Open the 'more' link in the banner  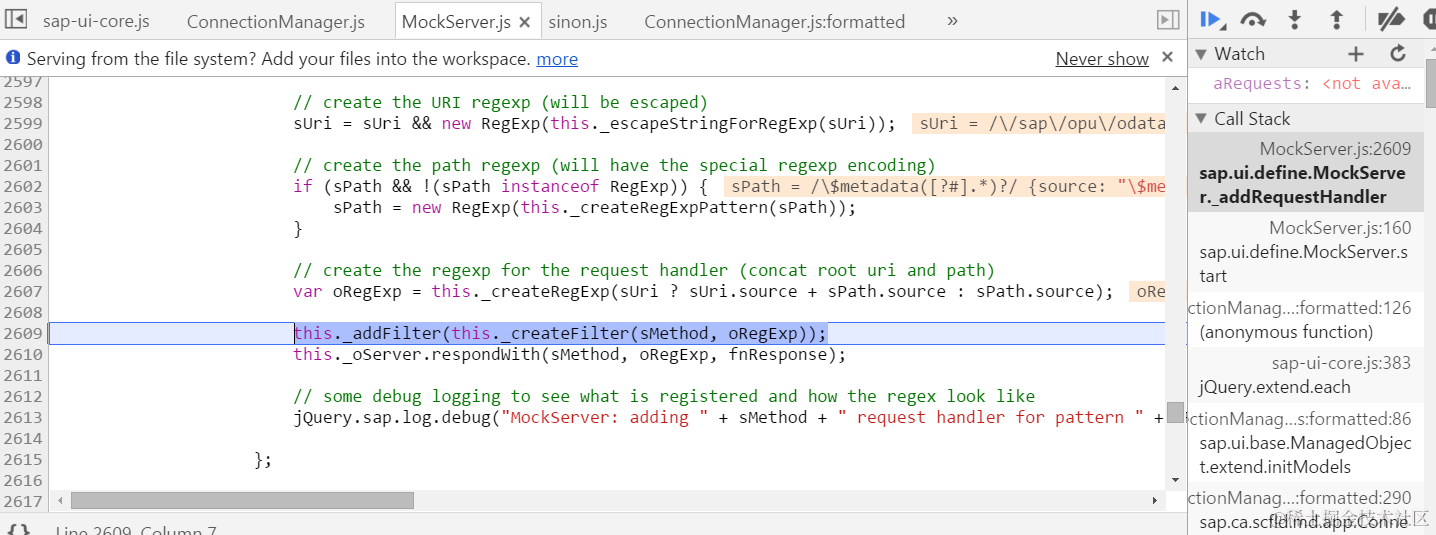[x=557, y=59]
